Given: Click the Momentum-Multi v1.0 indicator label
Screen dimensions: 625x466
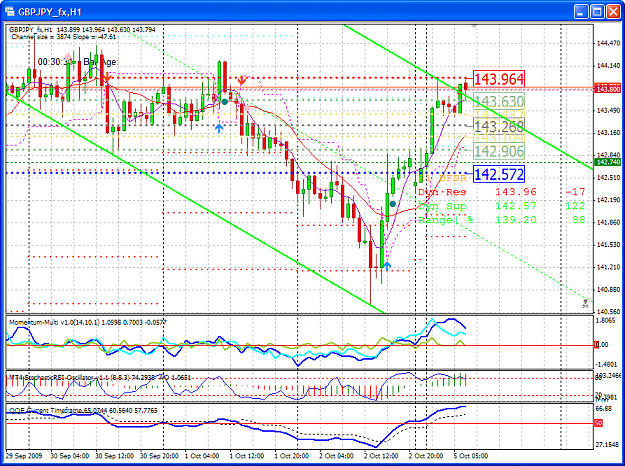Looking at the screenshot, I should (88, 322).
